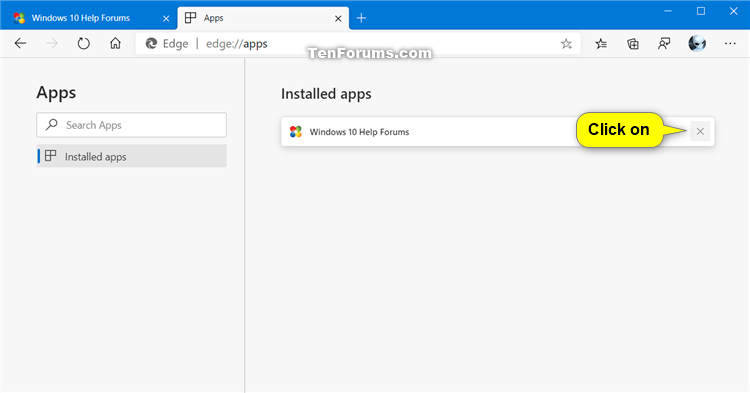The image size is (750, 393).
Task: Open the Collections icon
Action: (x=633, y=44)
